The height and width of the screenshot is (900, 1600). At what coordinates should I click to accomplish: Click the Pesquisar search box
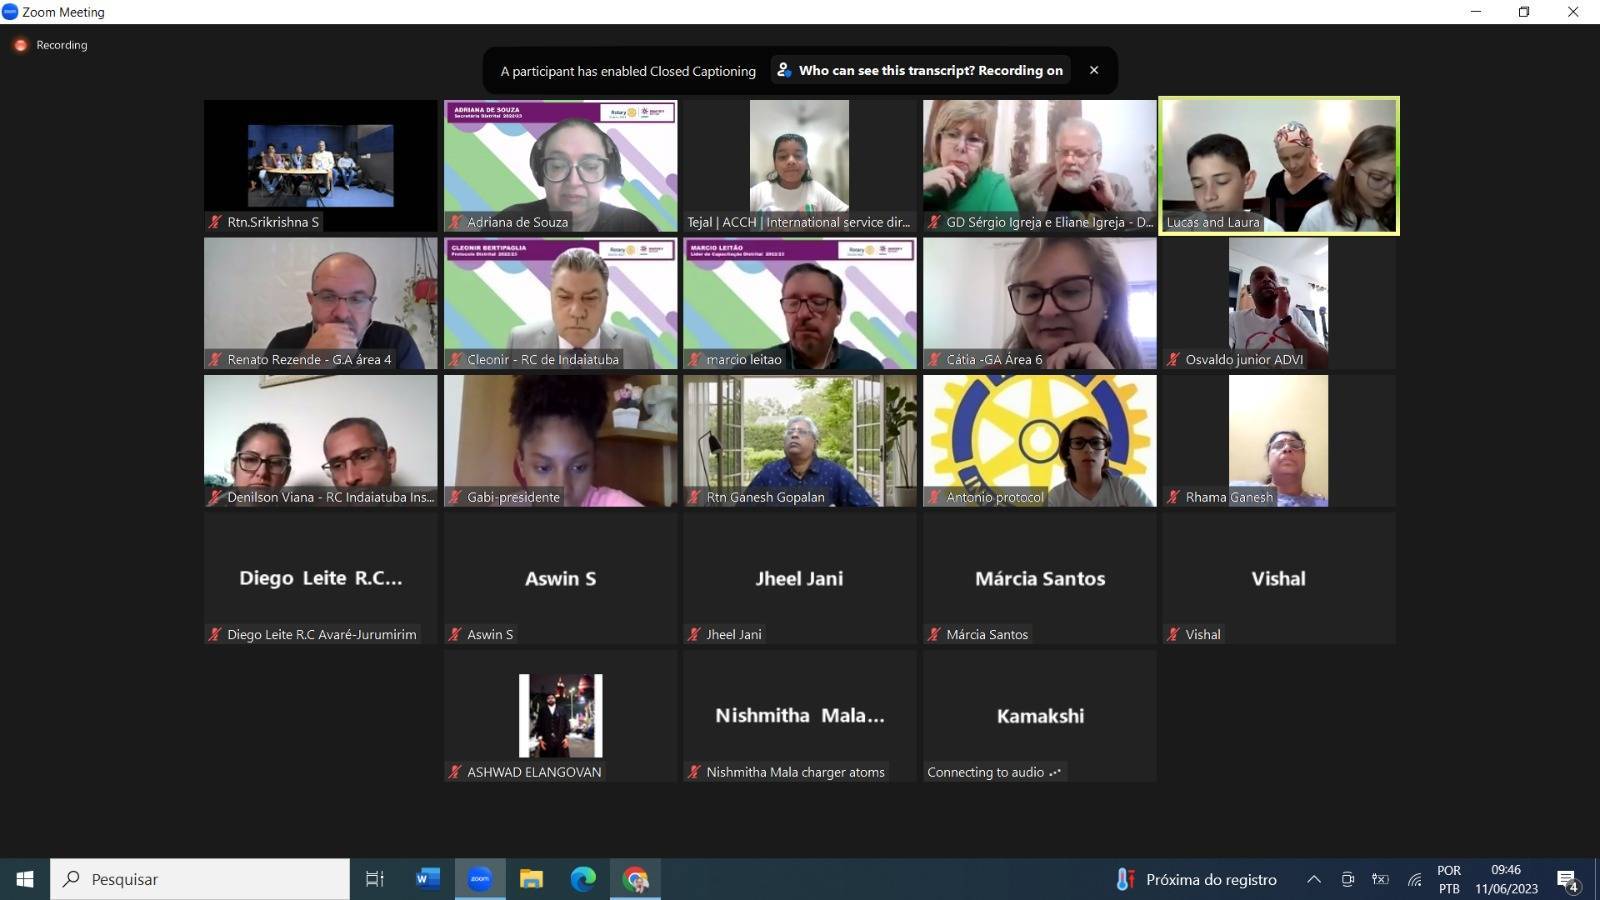click(x=200, y=879)
